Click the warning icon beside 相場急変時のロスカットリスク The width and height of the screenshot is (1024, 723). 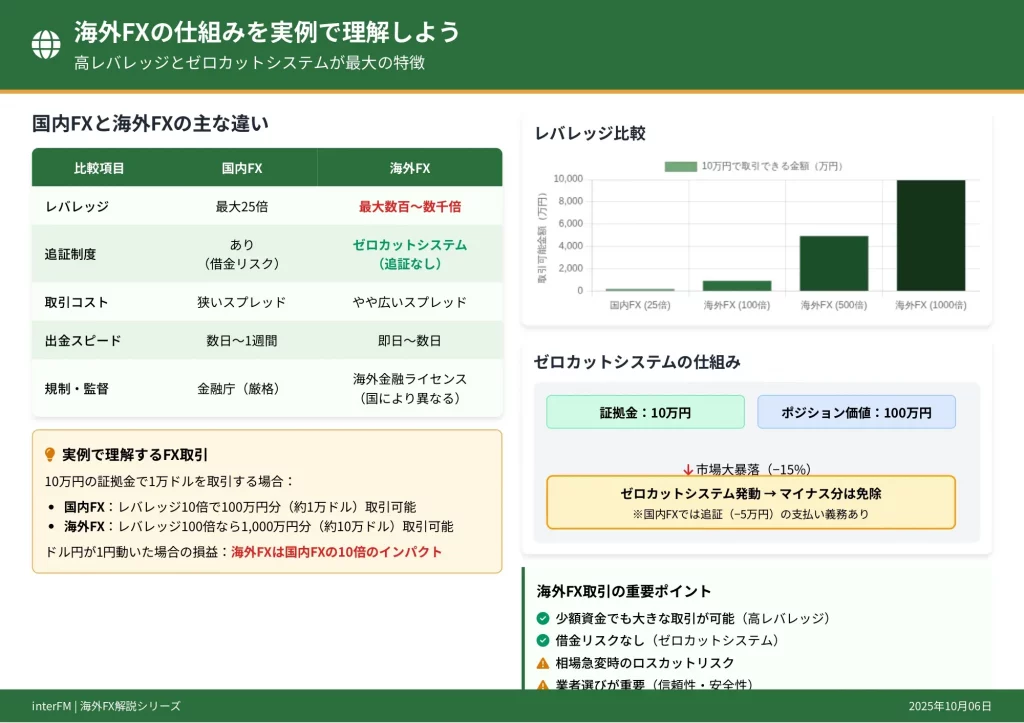pos(543,661)
